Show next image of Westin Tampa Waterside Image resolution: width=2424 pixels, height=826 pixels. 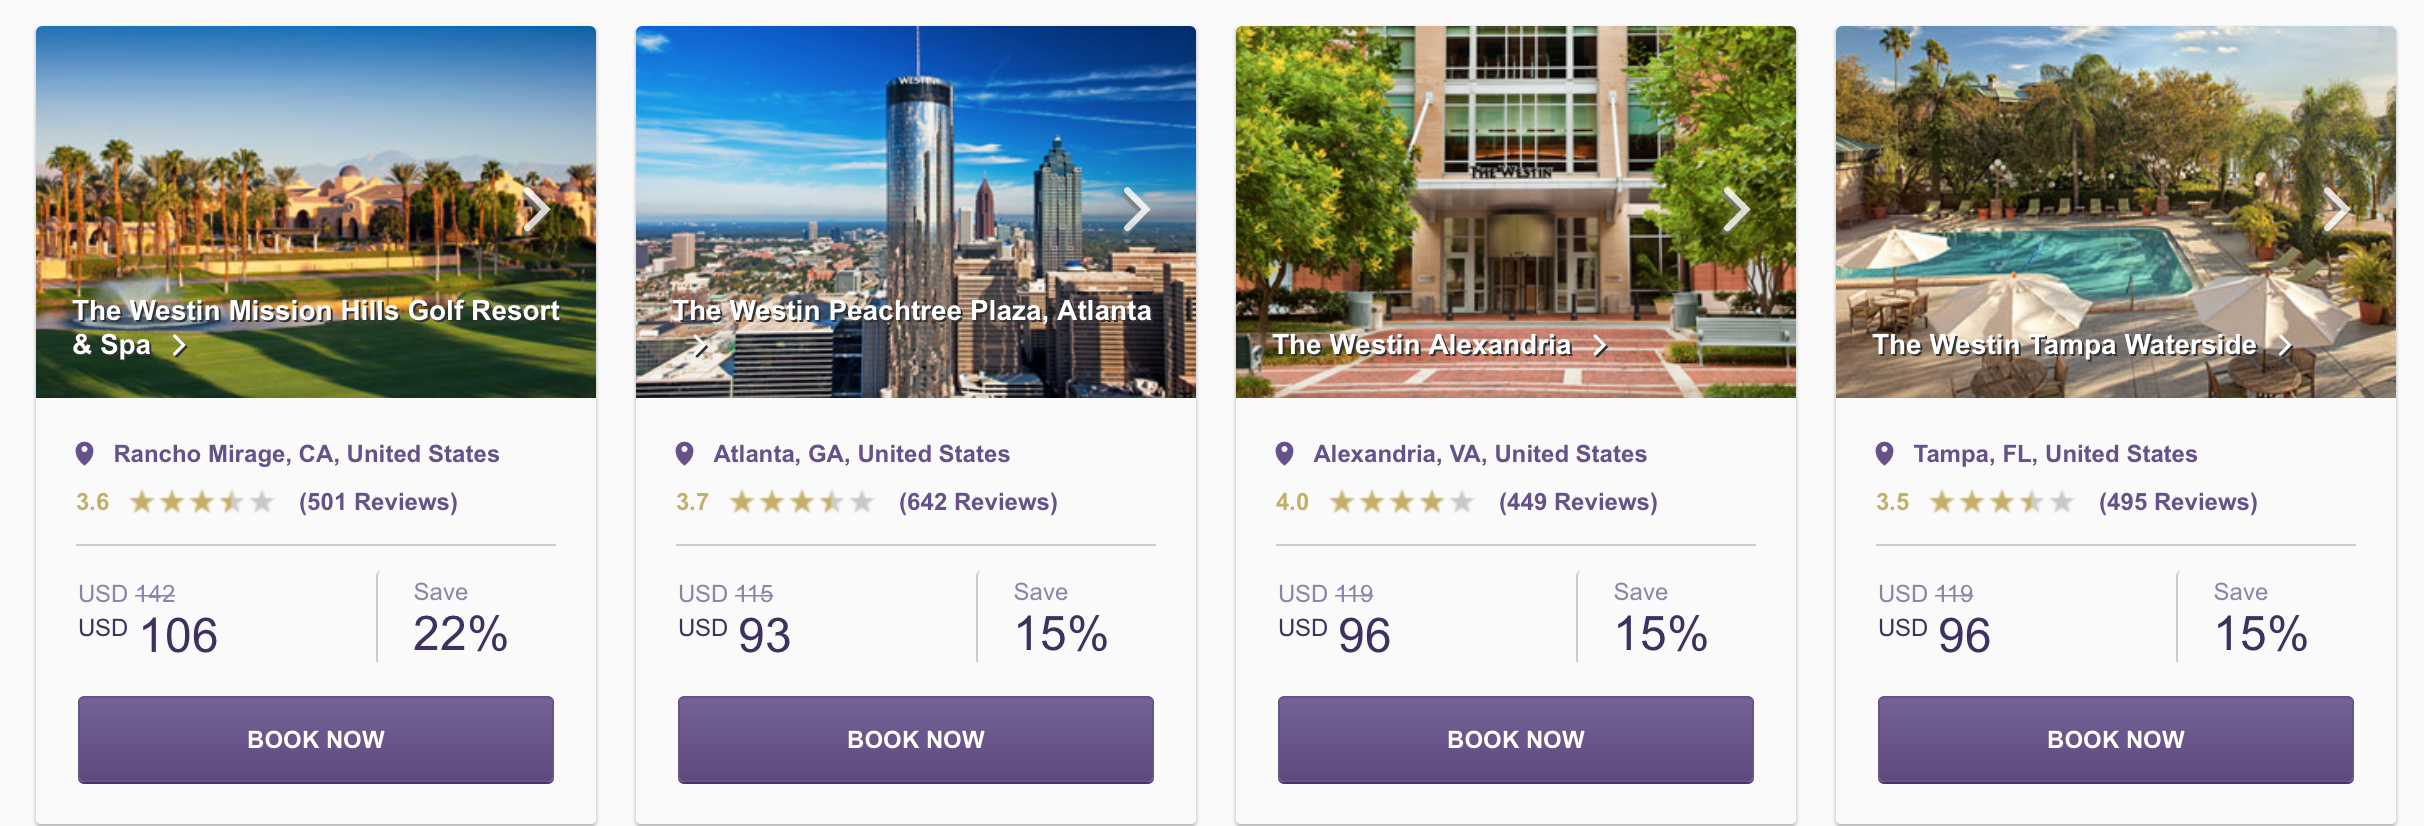(2337, 210)
